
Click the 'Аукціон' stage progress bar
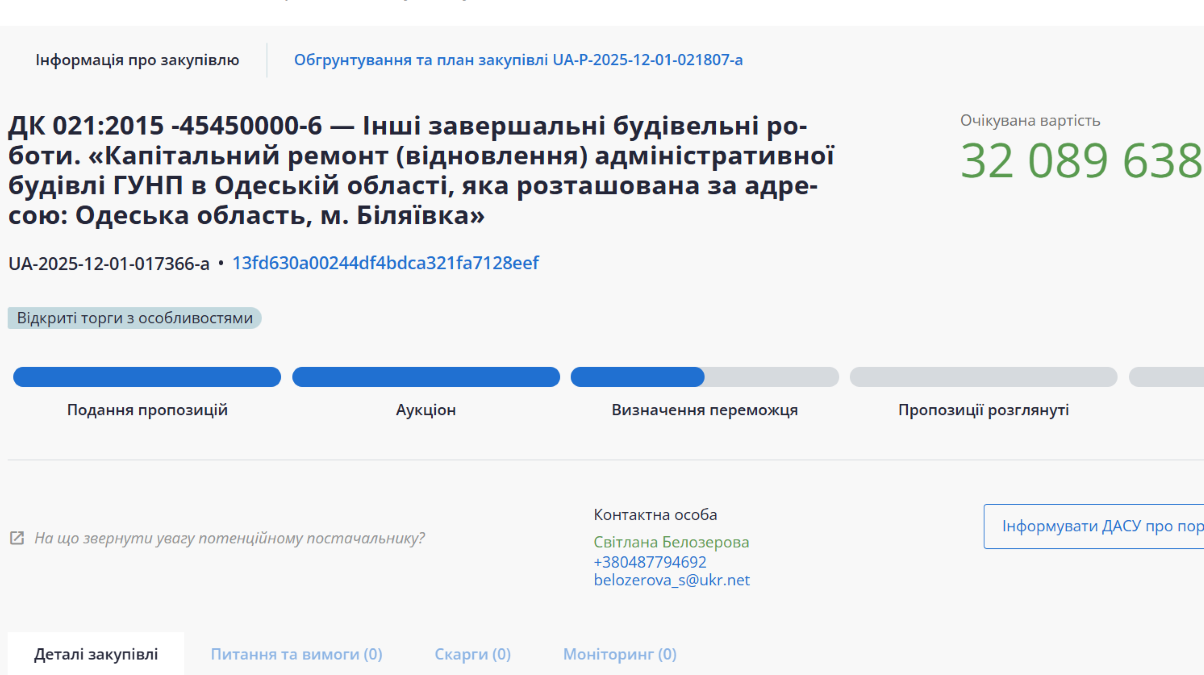426,377
